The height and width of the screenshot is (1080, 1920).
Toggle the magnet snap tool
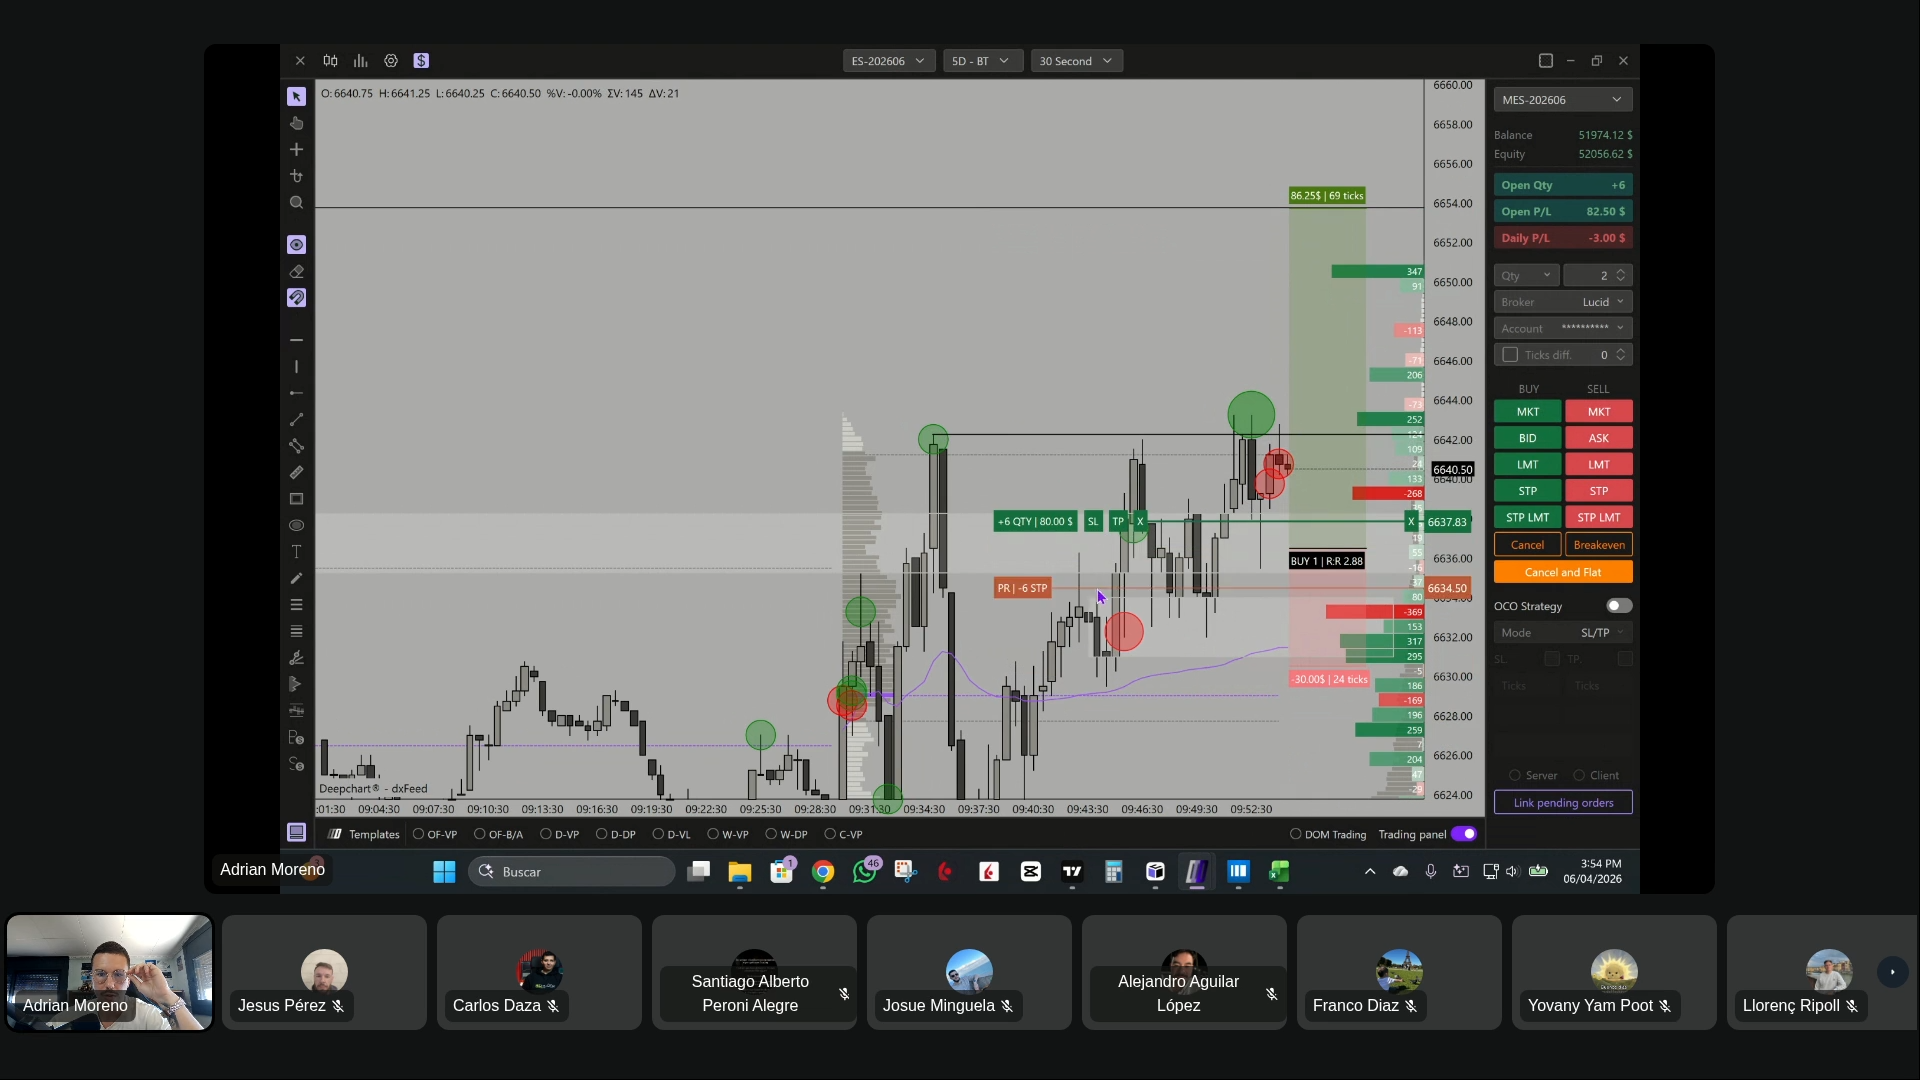[296, 298]
